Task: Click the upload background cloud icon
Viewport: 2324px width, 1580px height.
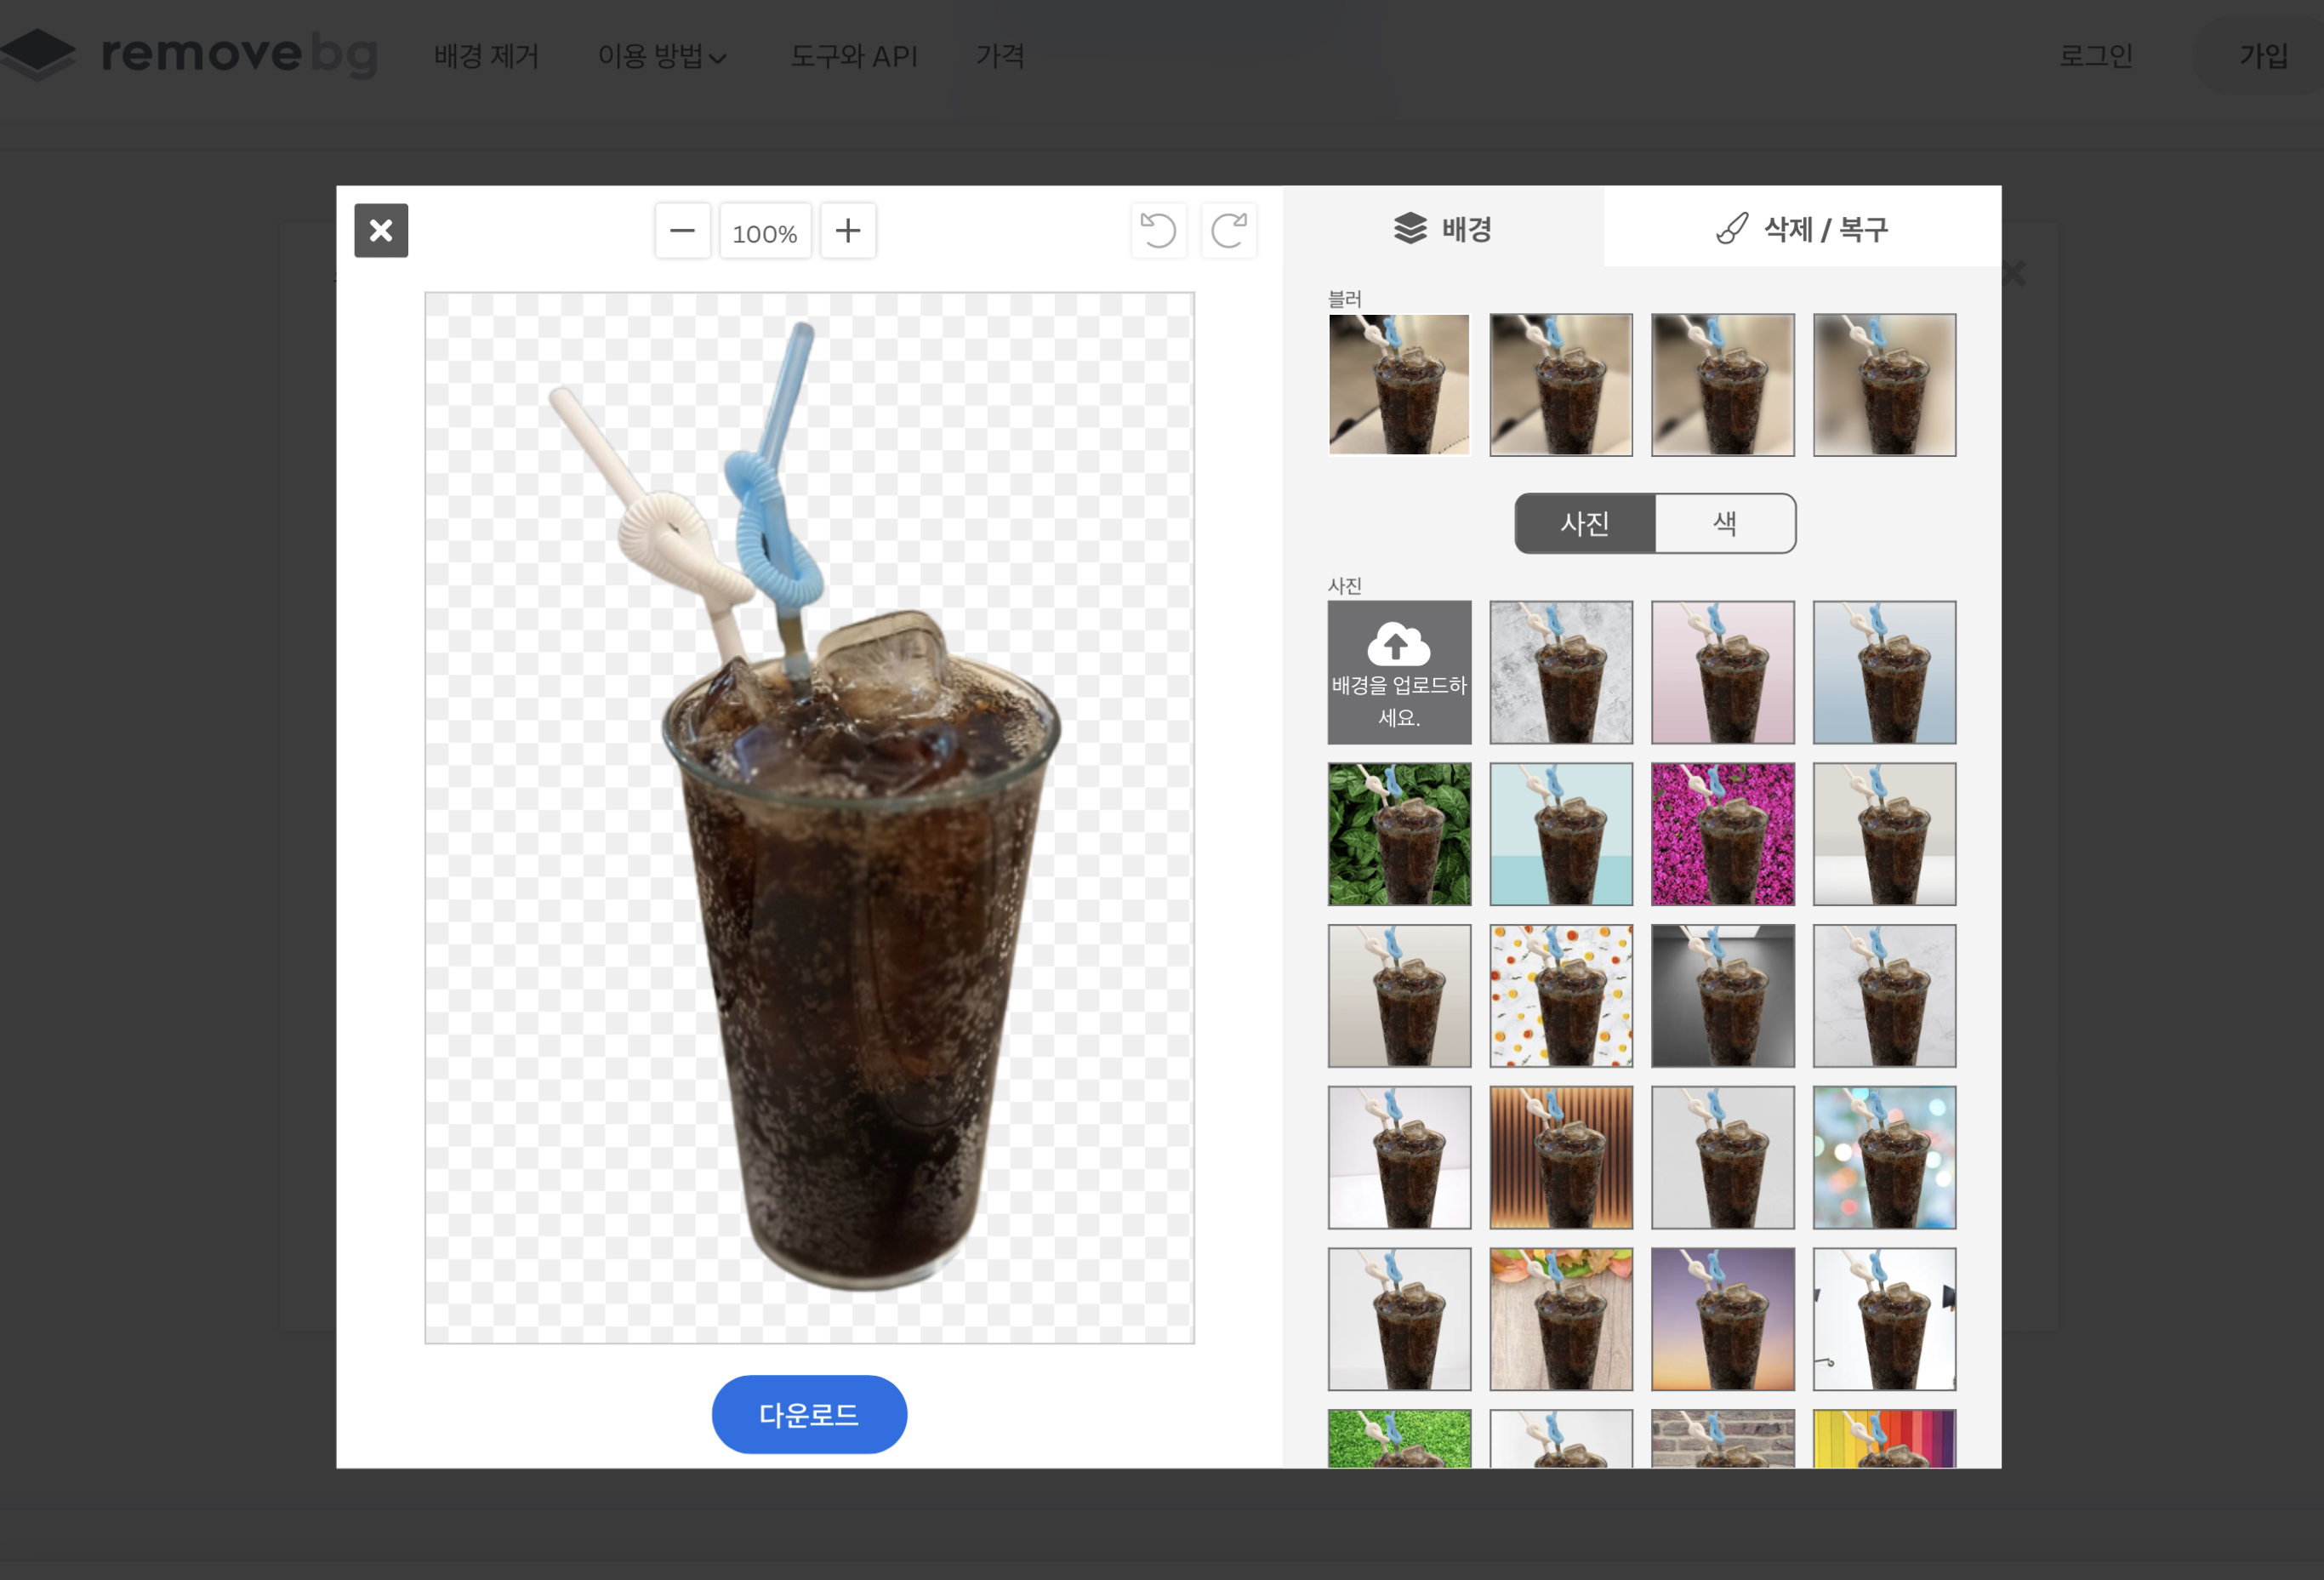Action: click(1398, 645)
